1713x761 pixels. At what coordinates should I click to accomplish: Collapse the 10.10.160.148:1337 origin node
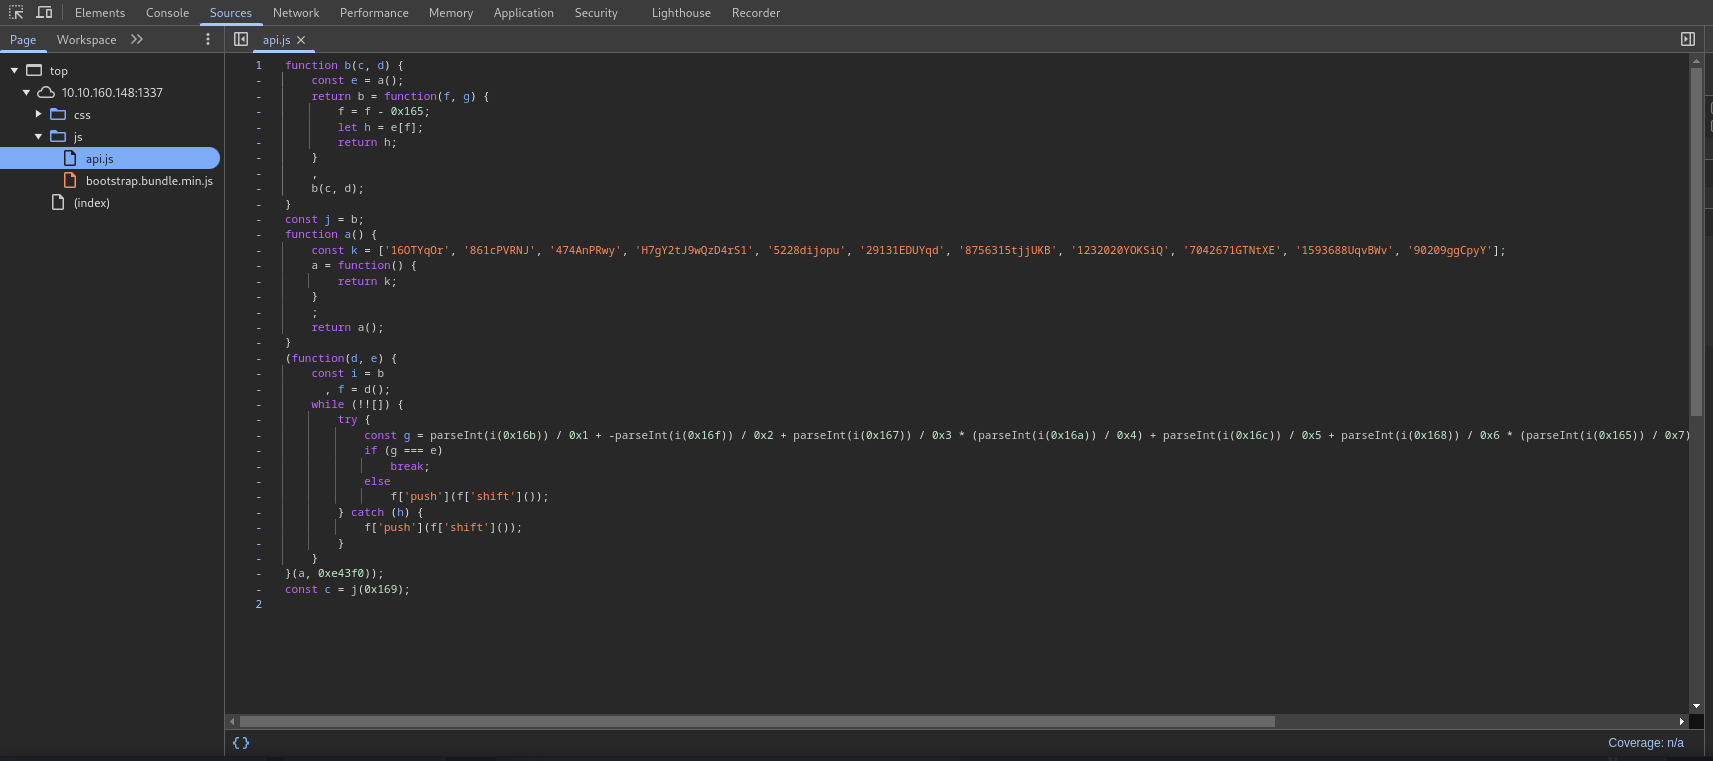[x=26, y=92]
